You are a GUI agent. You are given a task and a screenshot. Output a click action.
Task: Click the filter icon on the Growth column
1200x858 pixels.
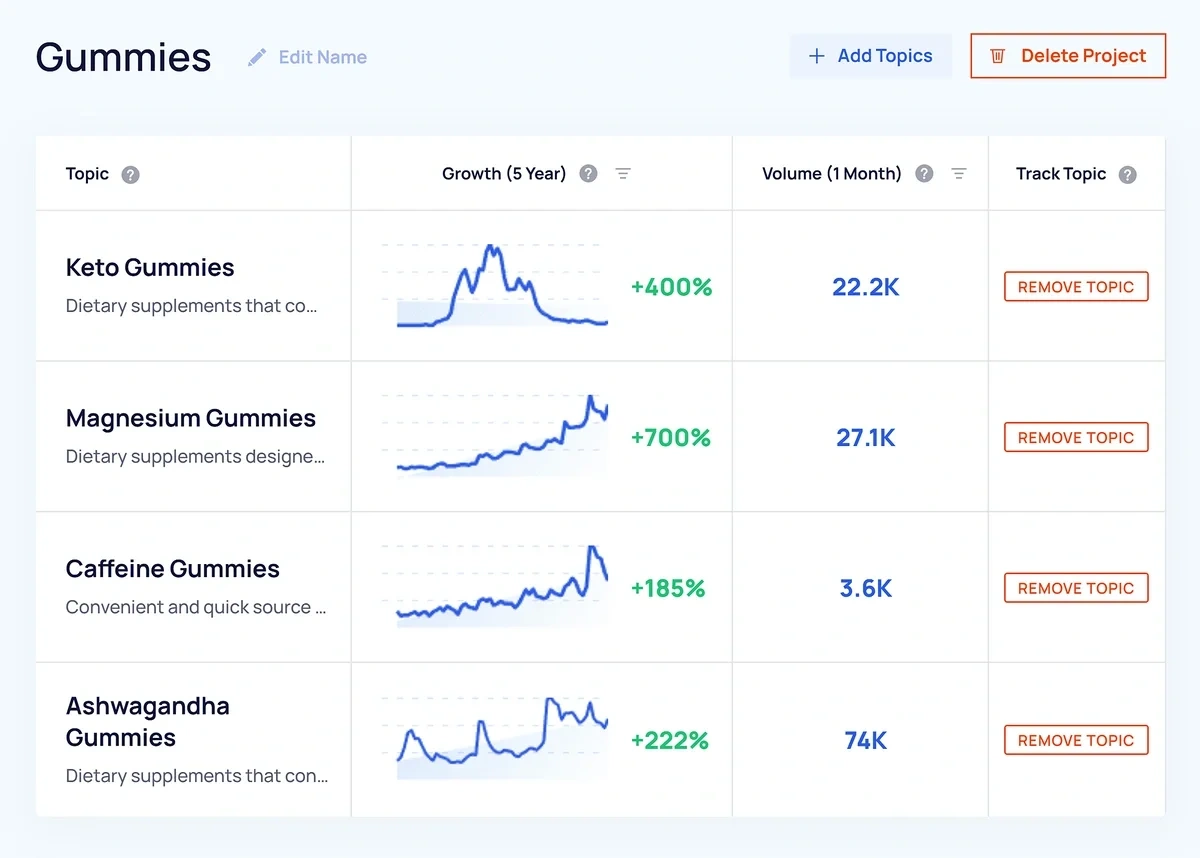pyautogui.click(x=623, y=173)
